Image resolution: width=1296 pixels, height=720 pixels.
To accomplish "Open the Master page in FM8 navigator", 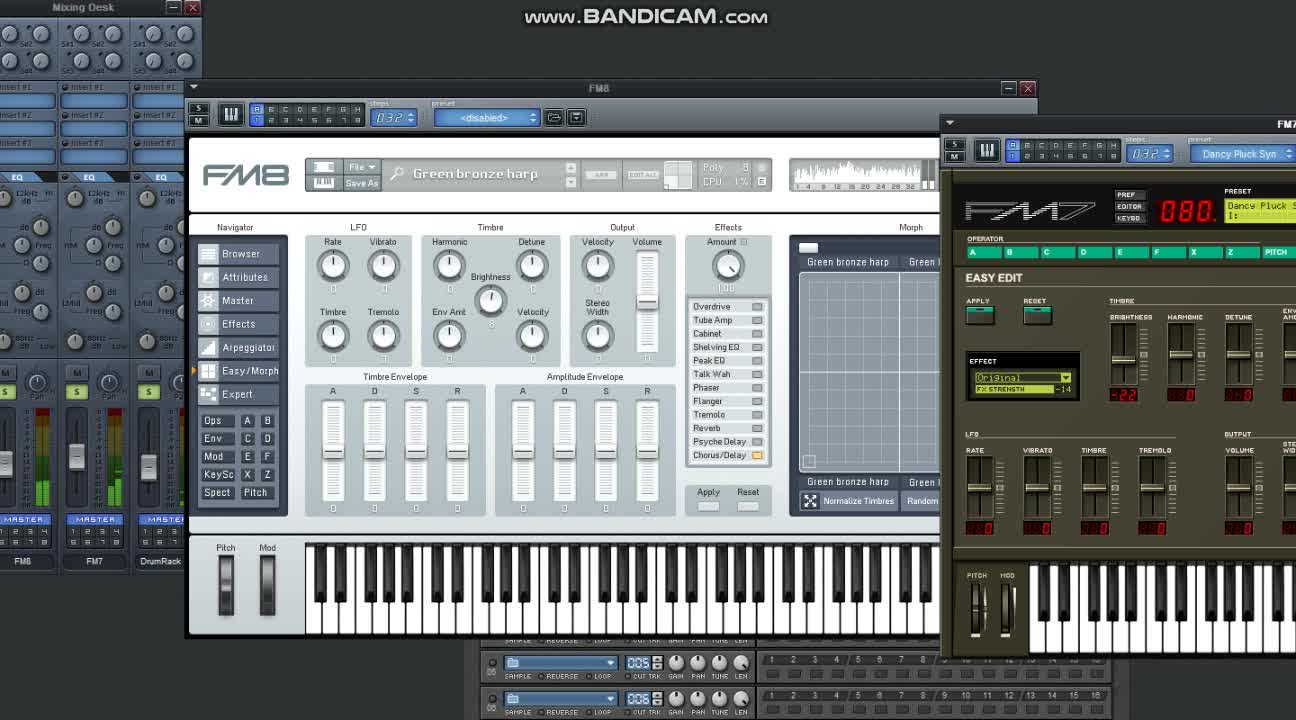I will click(238, 300).
